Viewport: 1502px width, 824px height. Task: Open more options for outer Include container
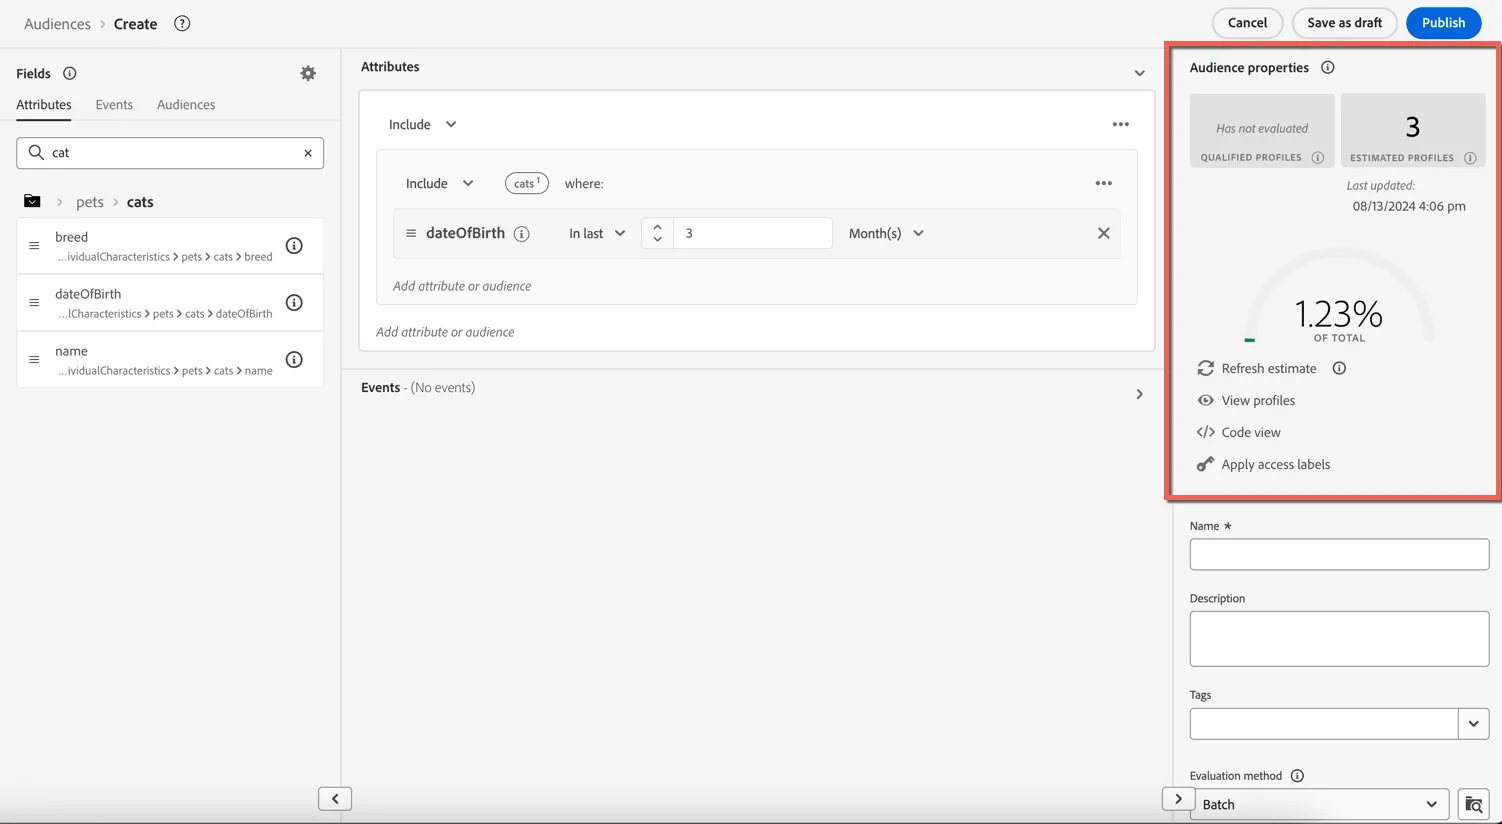click(x=1121, y=124)
